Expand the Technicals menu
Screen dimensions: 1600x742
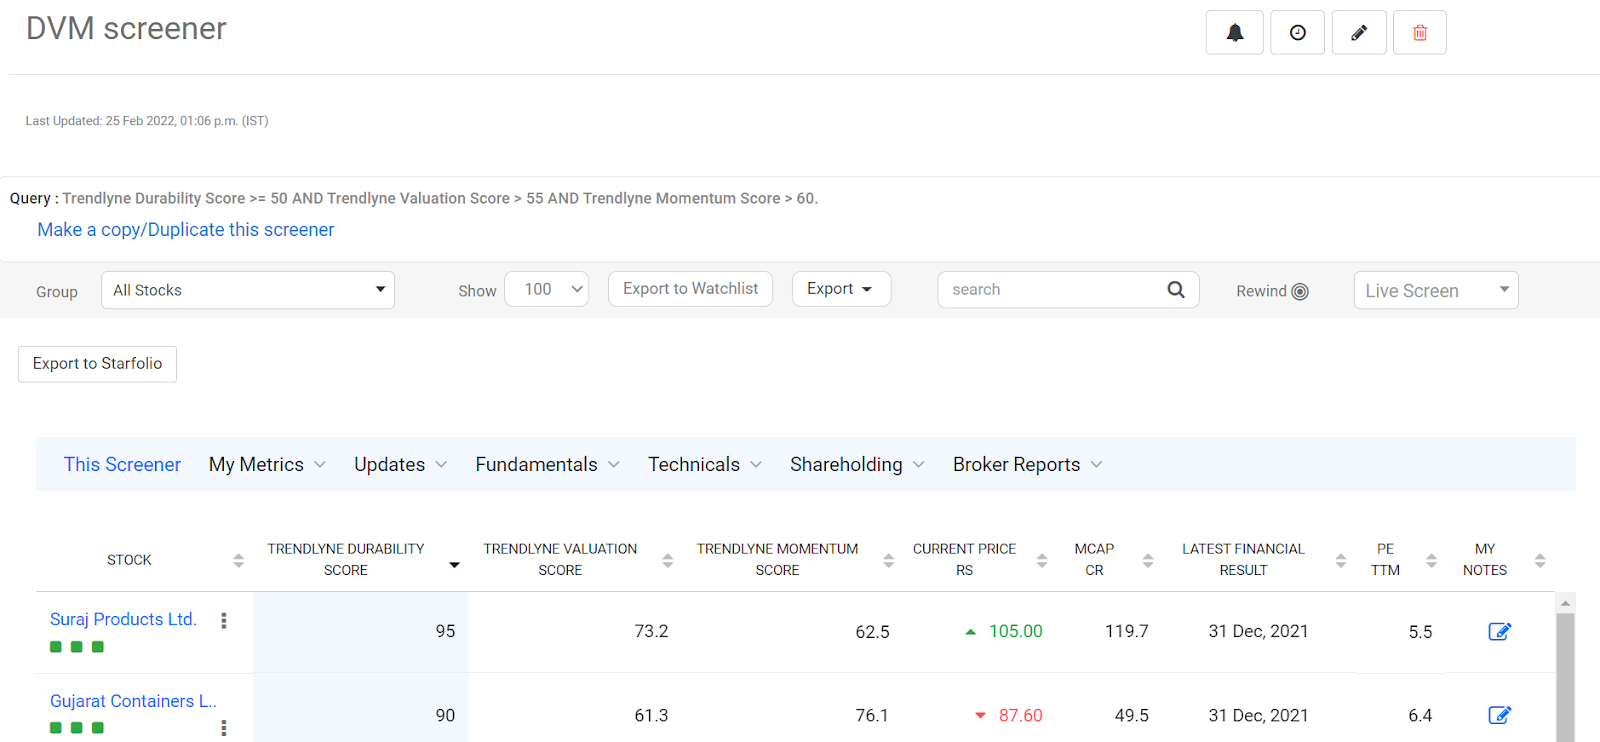(705, 464)
